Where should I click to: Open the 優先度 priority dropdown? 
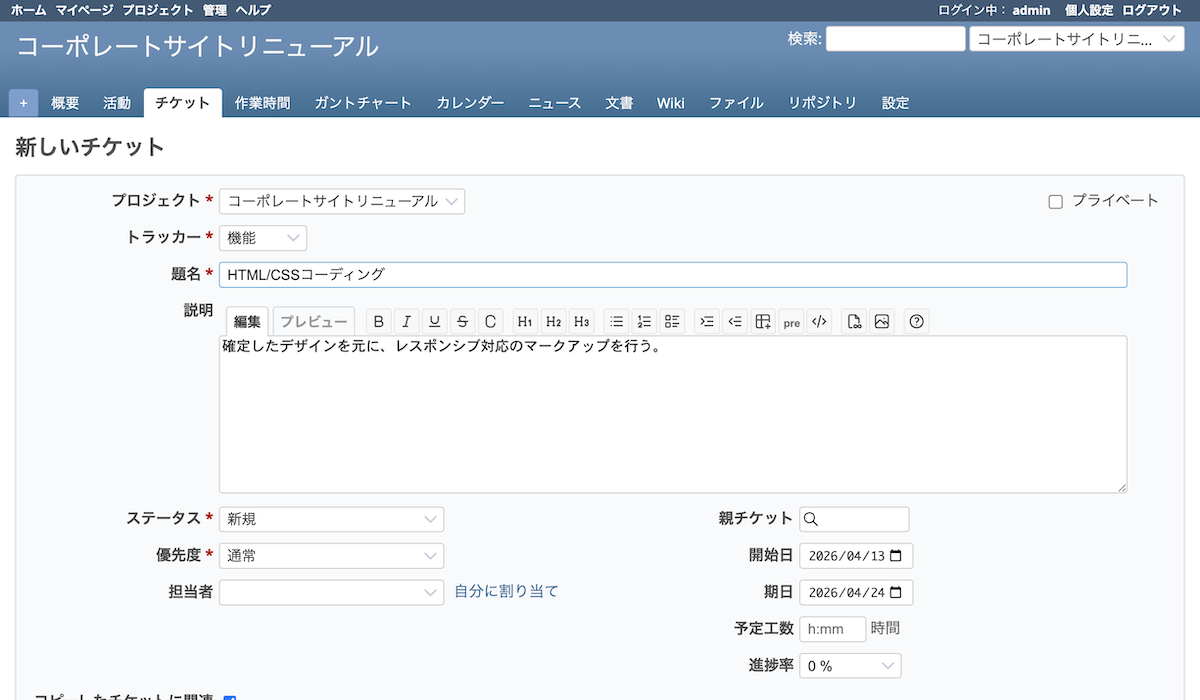tap(331, 556)
